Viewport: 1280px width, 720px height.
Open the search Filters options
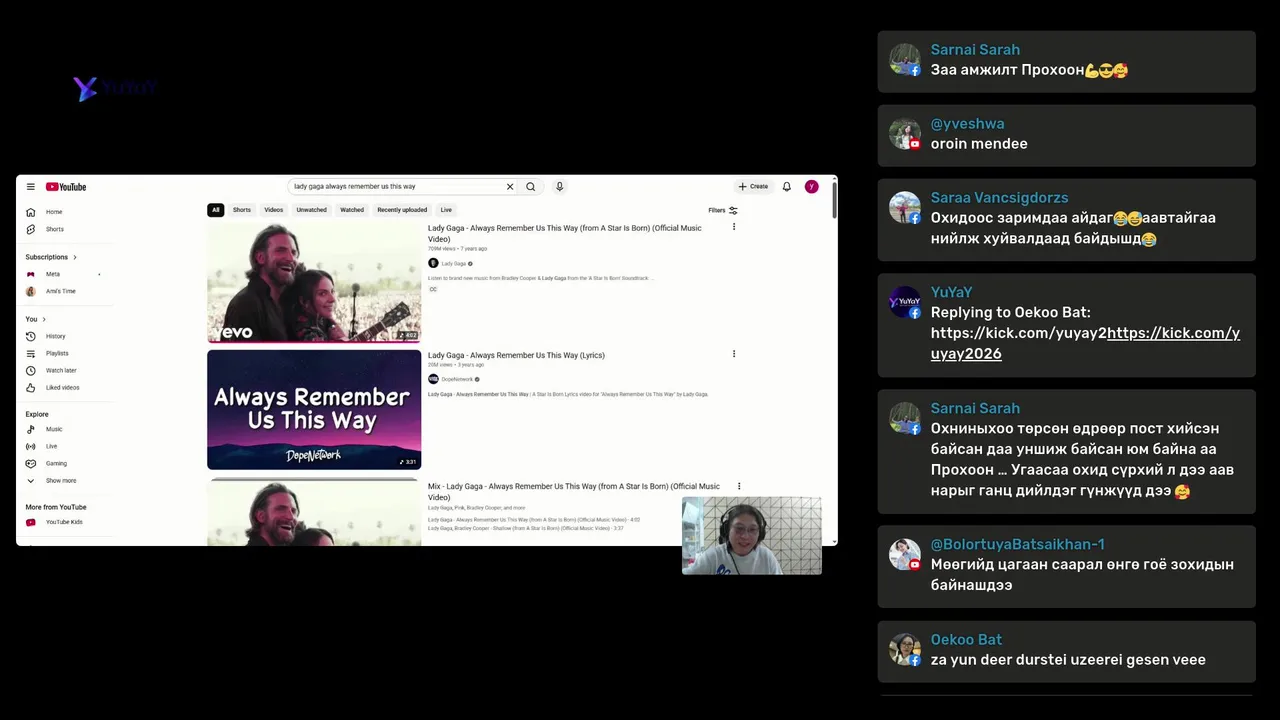click(723, 210)
